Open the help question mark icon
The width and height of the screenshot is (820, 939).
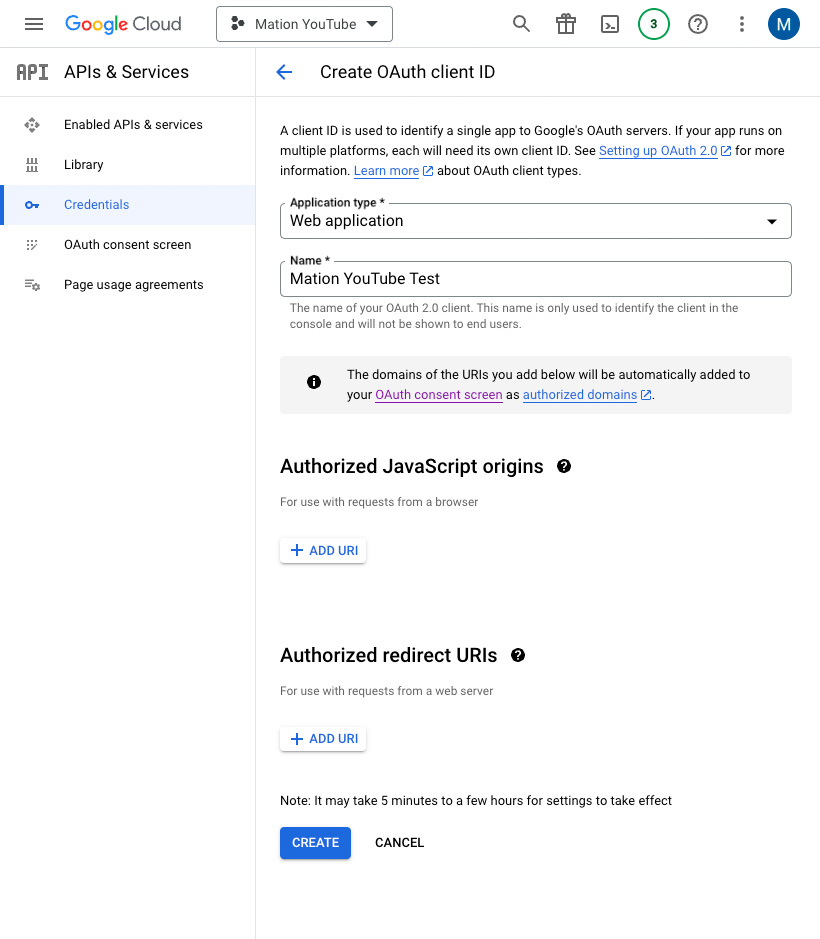coord(698,24)
